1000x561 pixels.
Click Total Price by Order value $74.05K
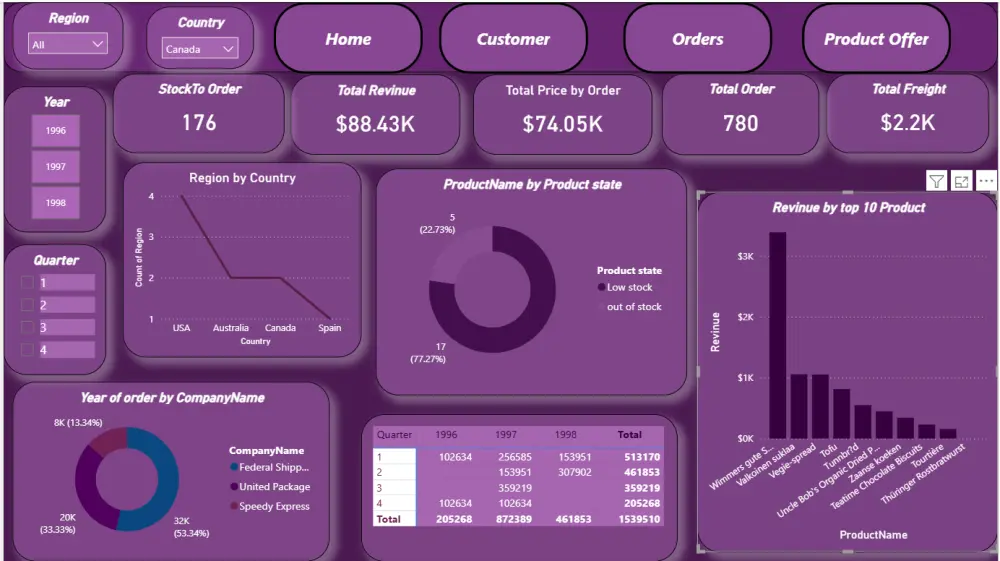pyautogui.click(x=562, y=124)
